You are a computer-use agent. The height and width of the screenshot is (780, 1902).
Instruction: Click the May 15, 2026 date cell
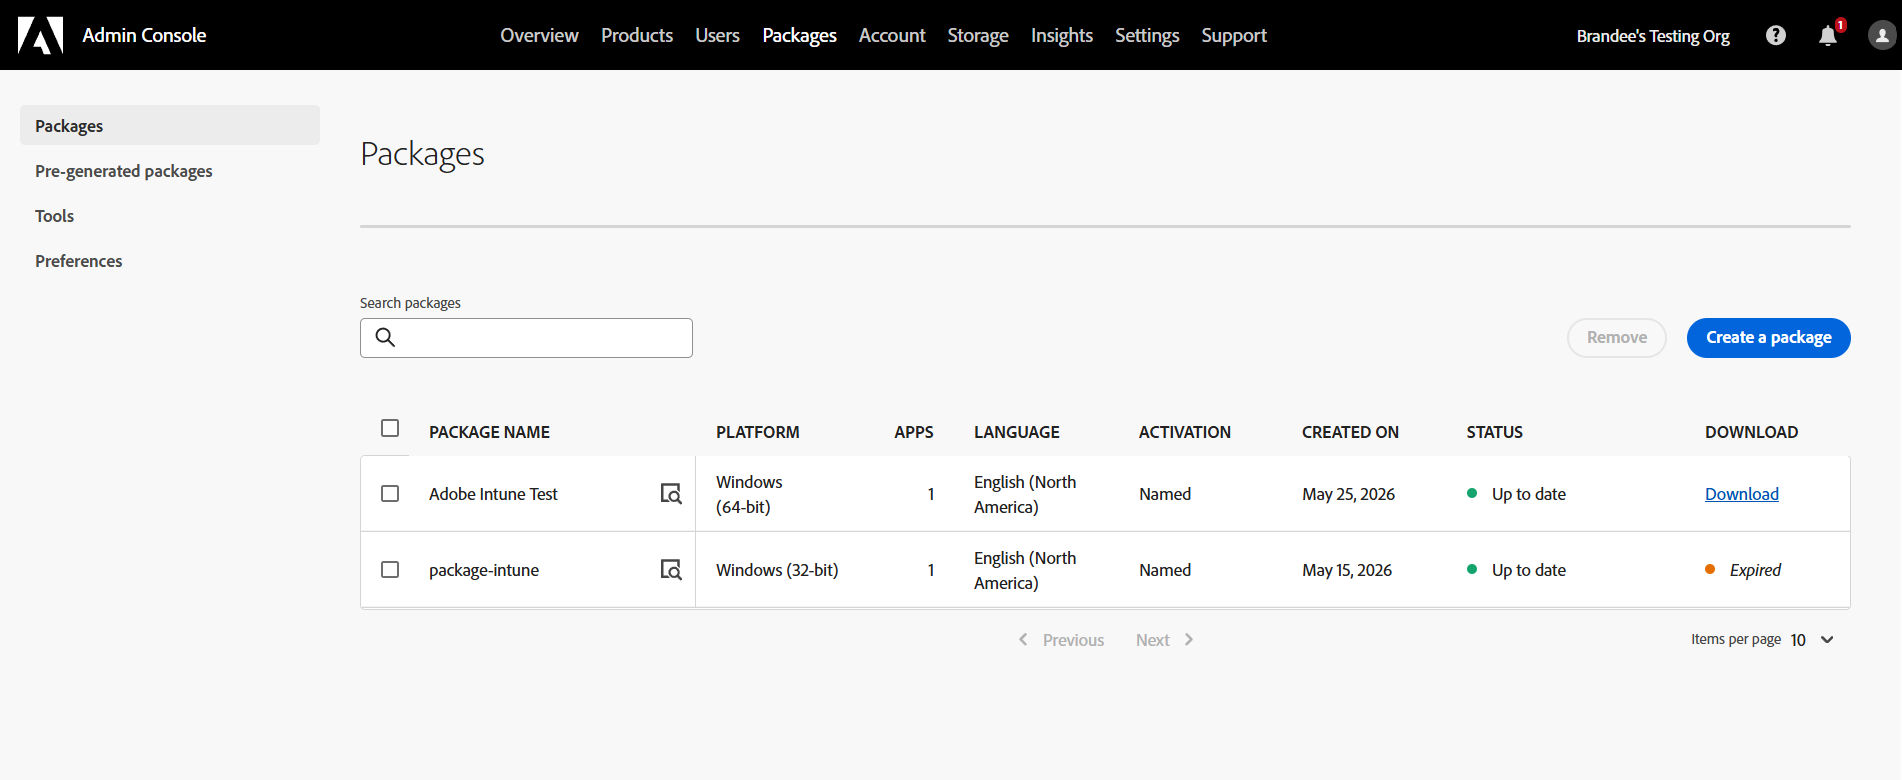click(x=1347, y=570)
